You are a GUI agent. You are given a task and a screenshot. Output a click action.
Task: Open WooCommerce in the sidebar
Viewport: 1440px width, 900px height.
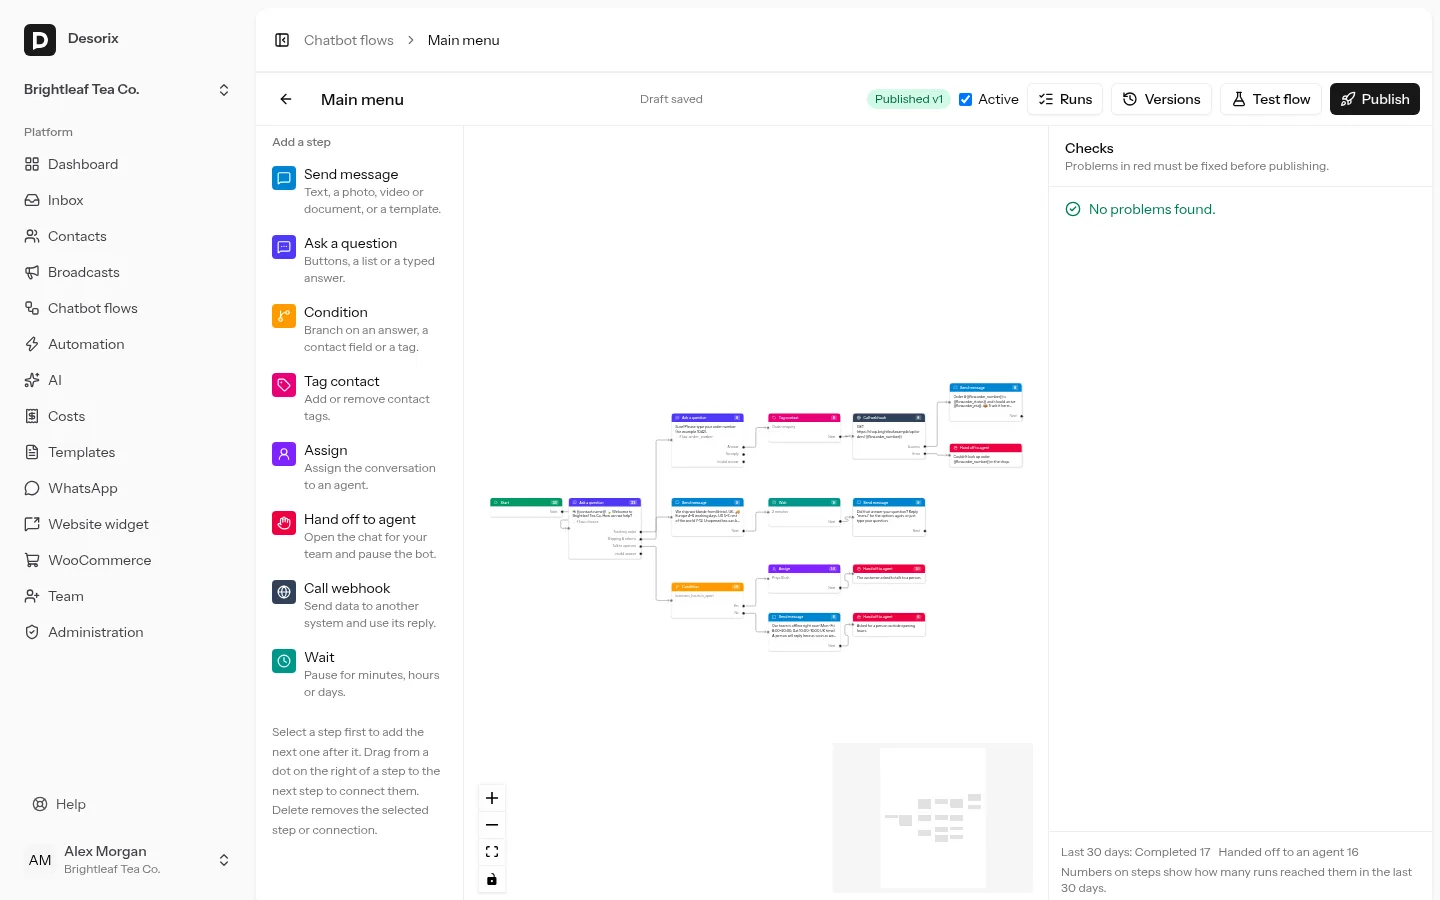[127, 560]
